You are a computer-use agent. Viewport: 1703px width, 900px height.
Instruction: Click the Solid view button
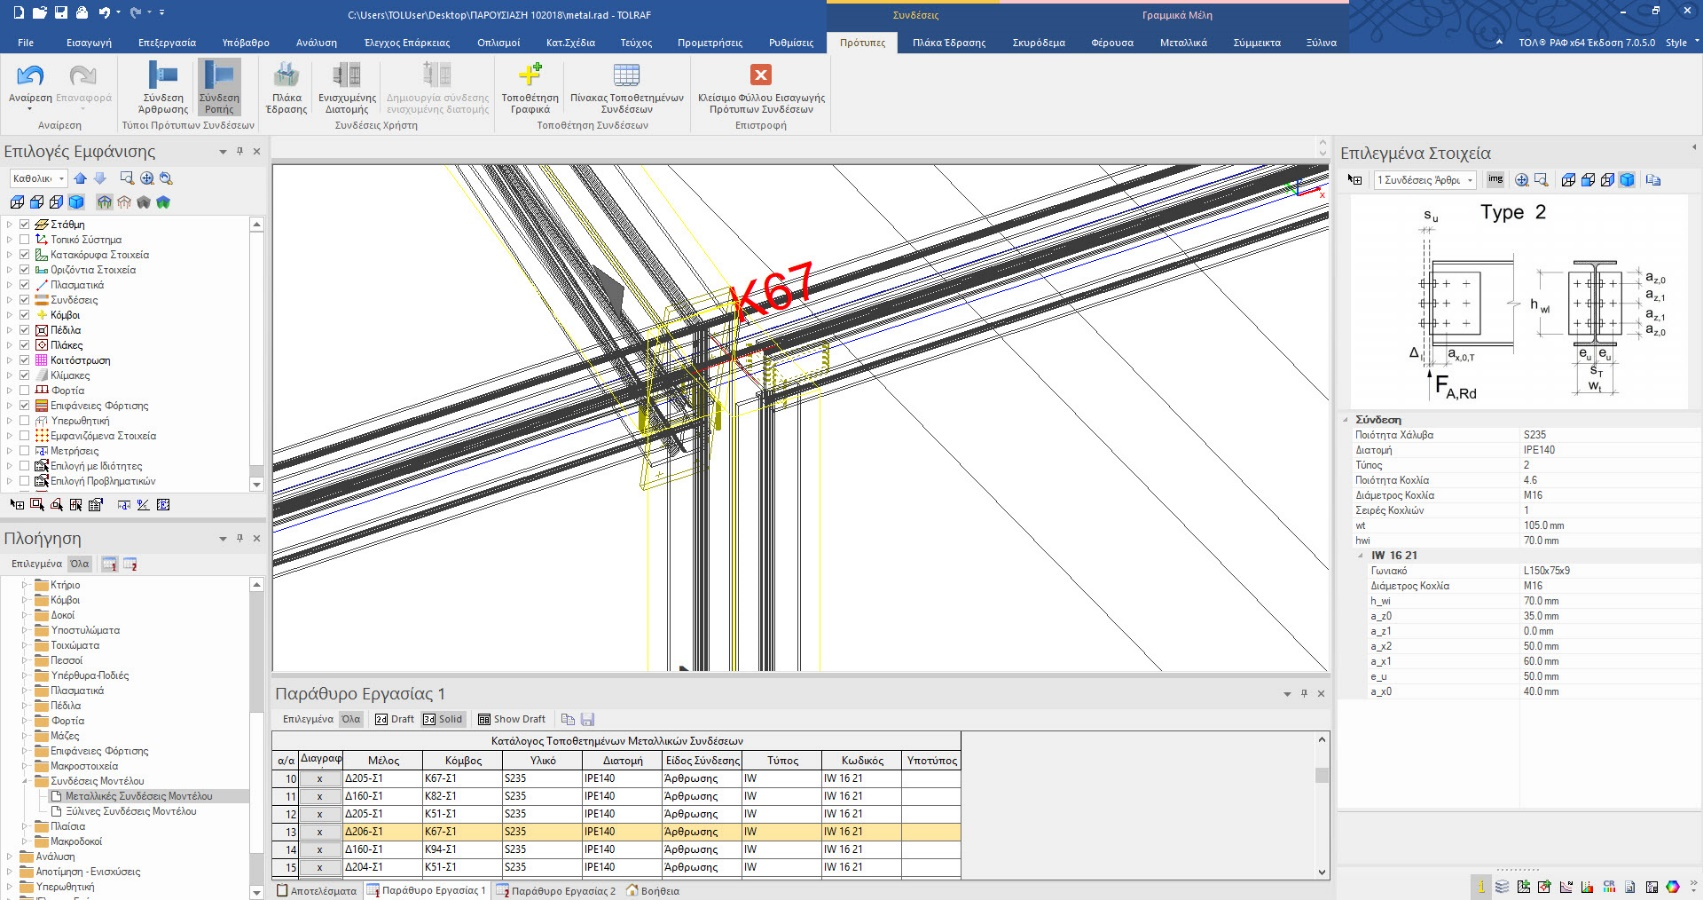443,719
